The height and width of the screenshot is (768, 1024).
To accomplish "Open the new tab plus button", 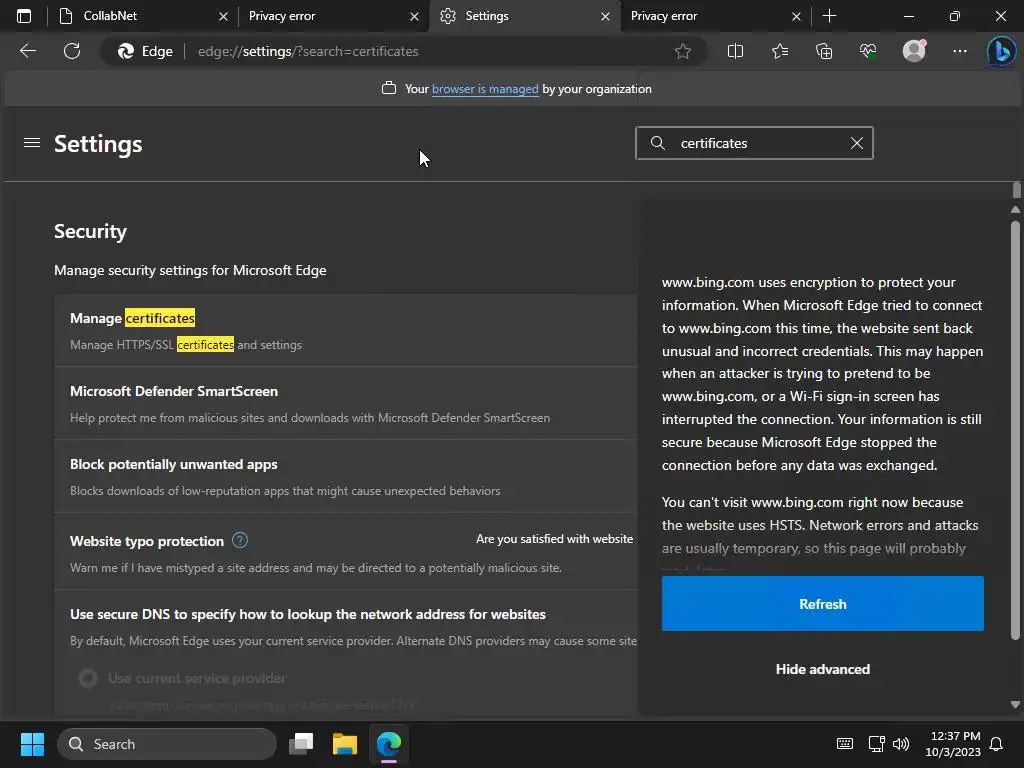I will 829,16.
